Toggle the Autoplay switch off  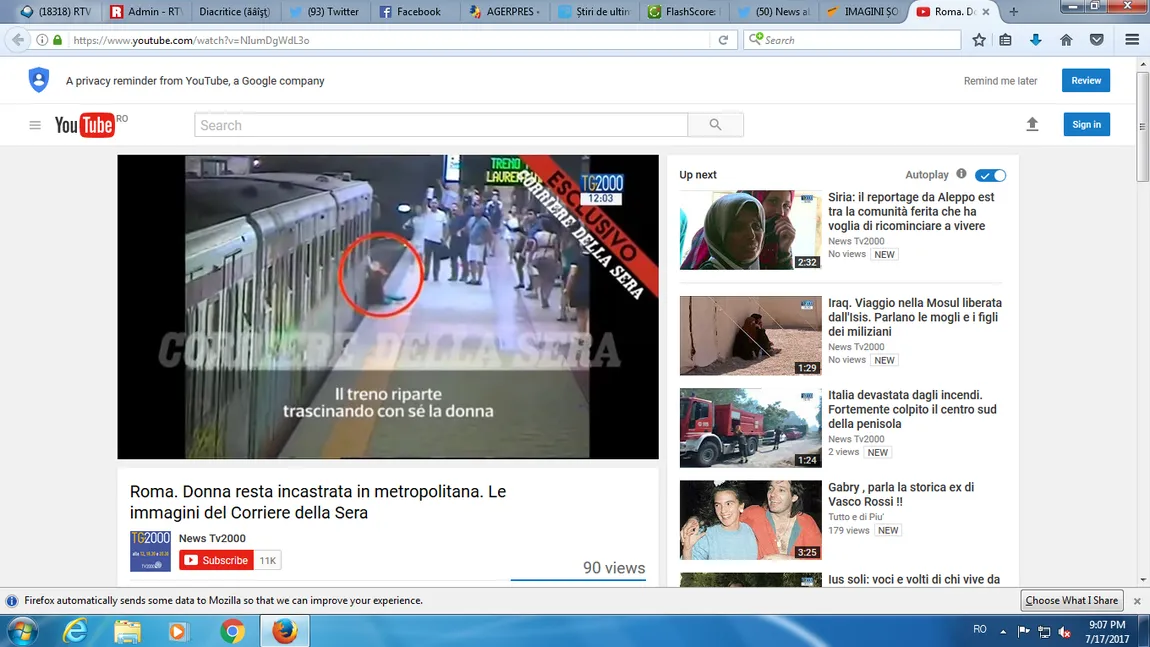tap(990, 175)
